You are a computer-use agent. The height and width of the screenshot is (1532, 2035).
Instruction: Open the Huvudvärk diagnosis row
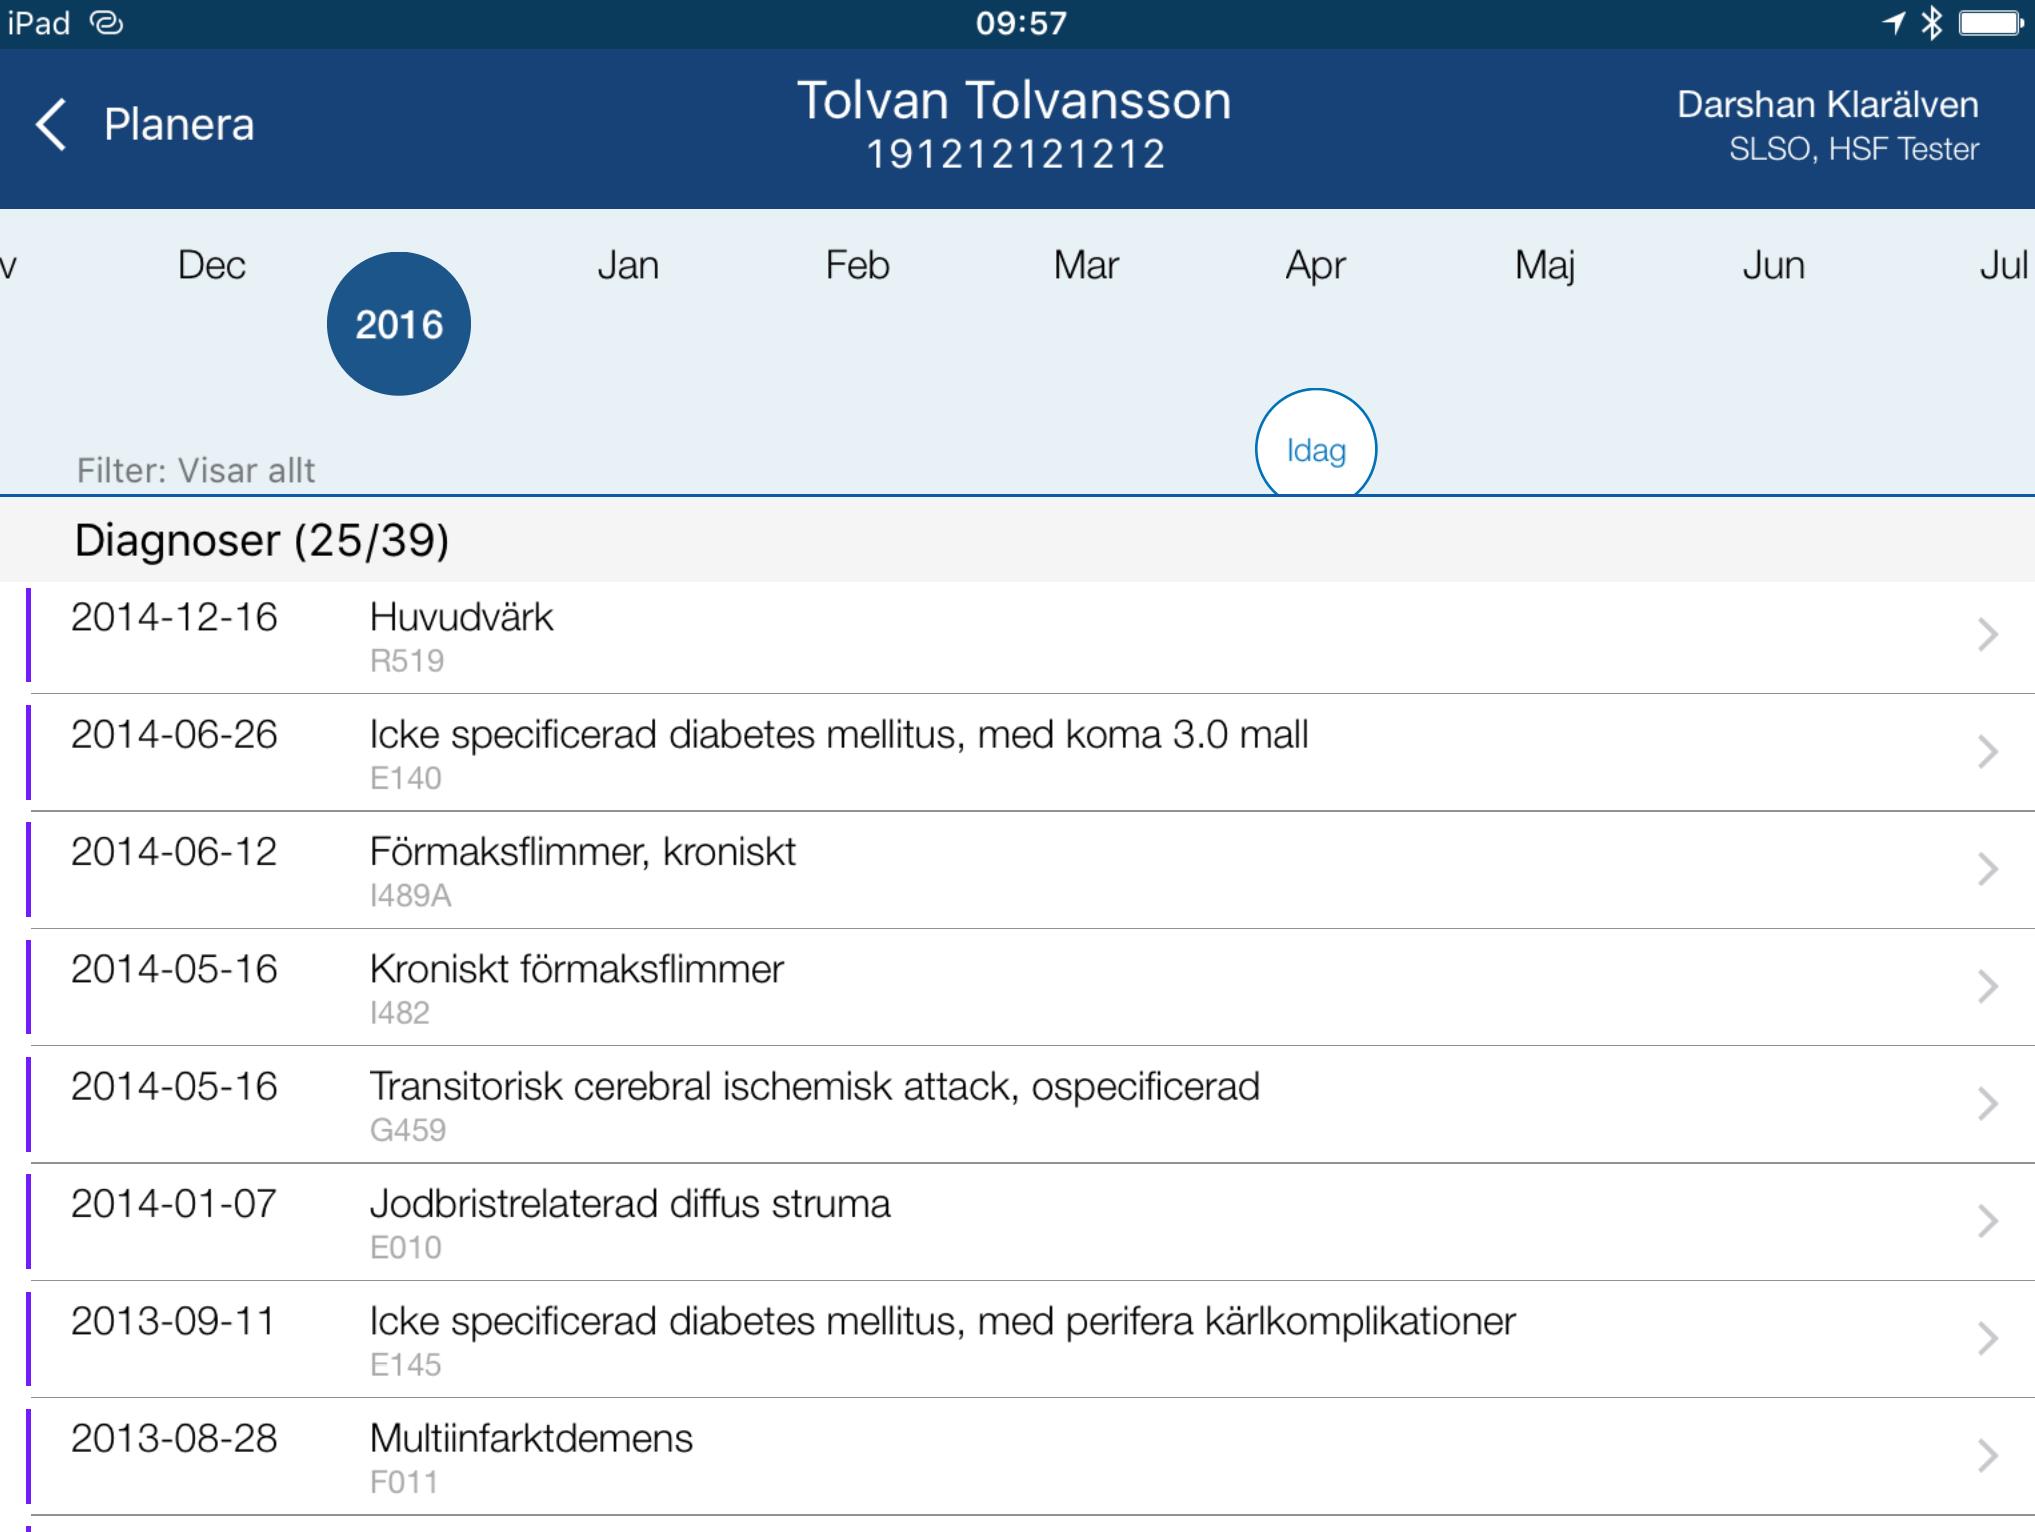(1017, 636)
